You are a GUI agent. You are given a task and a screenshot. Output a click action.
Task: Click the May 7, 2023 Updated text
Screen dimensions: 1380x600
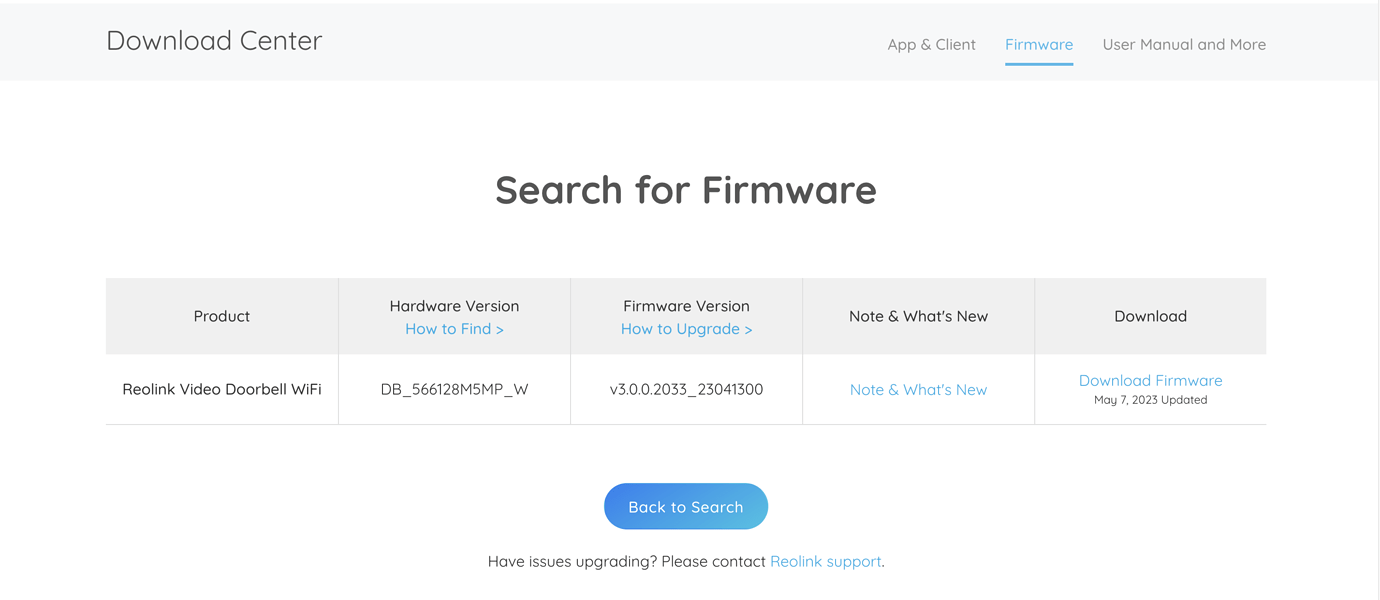click(1150, 400)
